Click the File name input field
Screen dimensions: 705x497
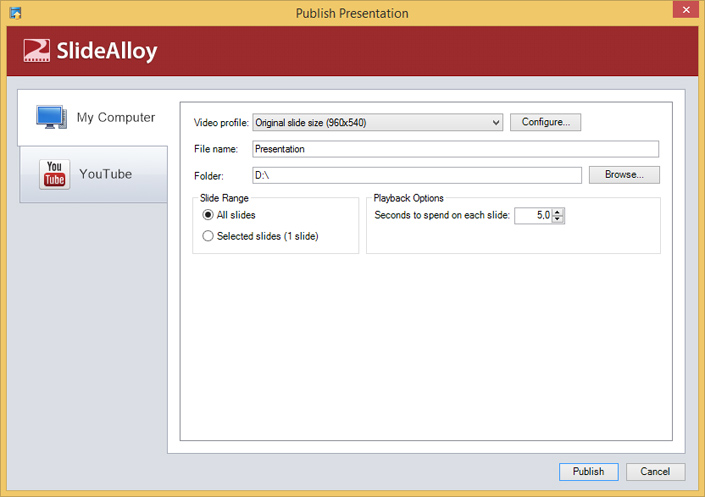click(455, 149)
